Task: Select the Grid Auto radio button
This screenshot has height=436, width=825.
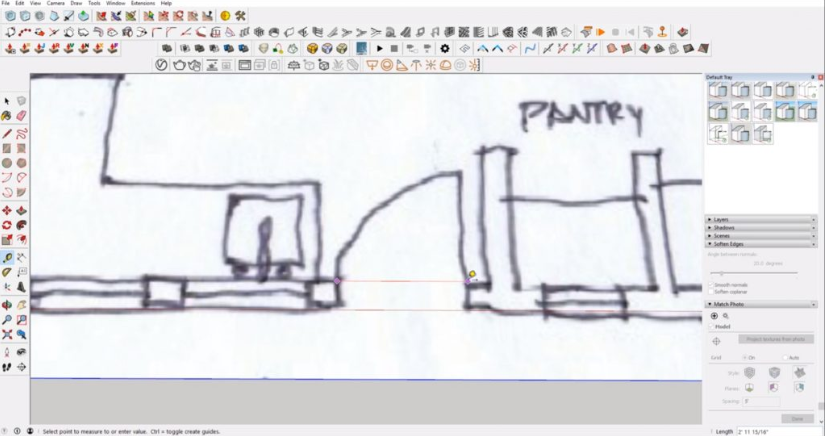Action: pos(784,358)
